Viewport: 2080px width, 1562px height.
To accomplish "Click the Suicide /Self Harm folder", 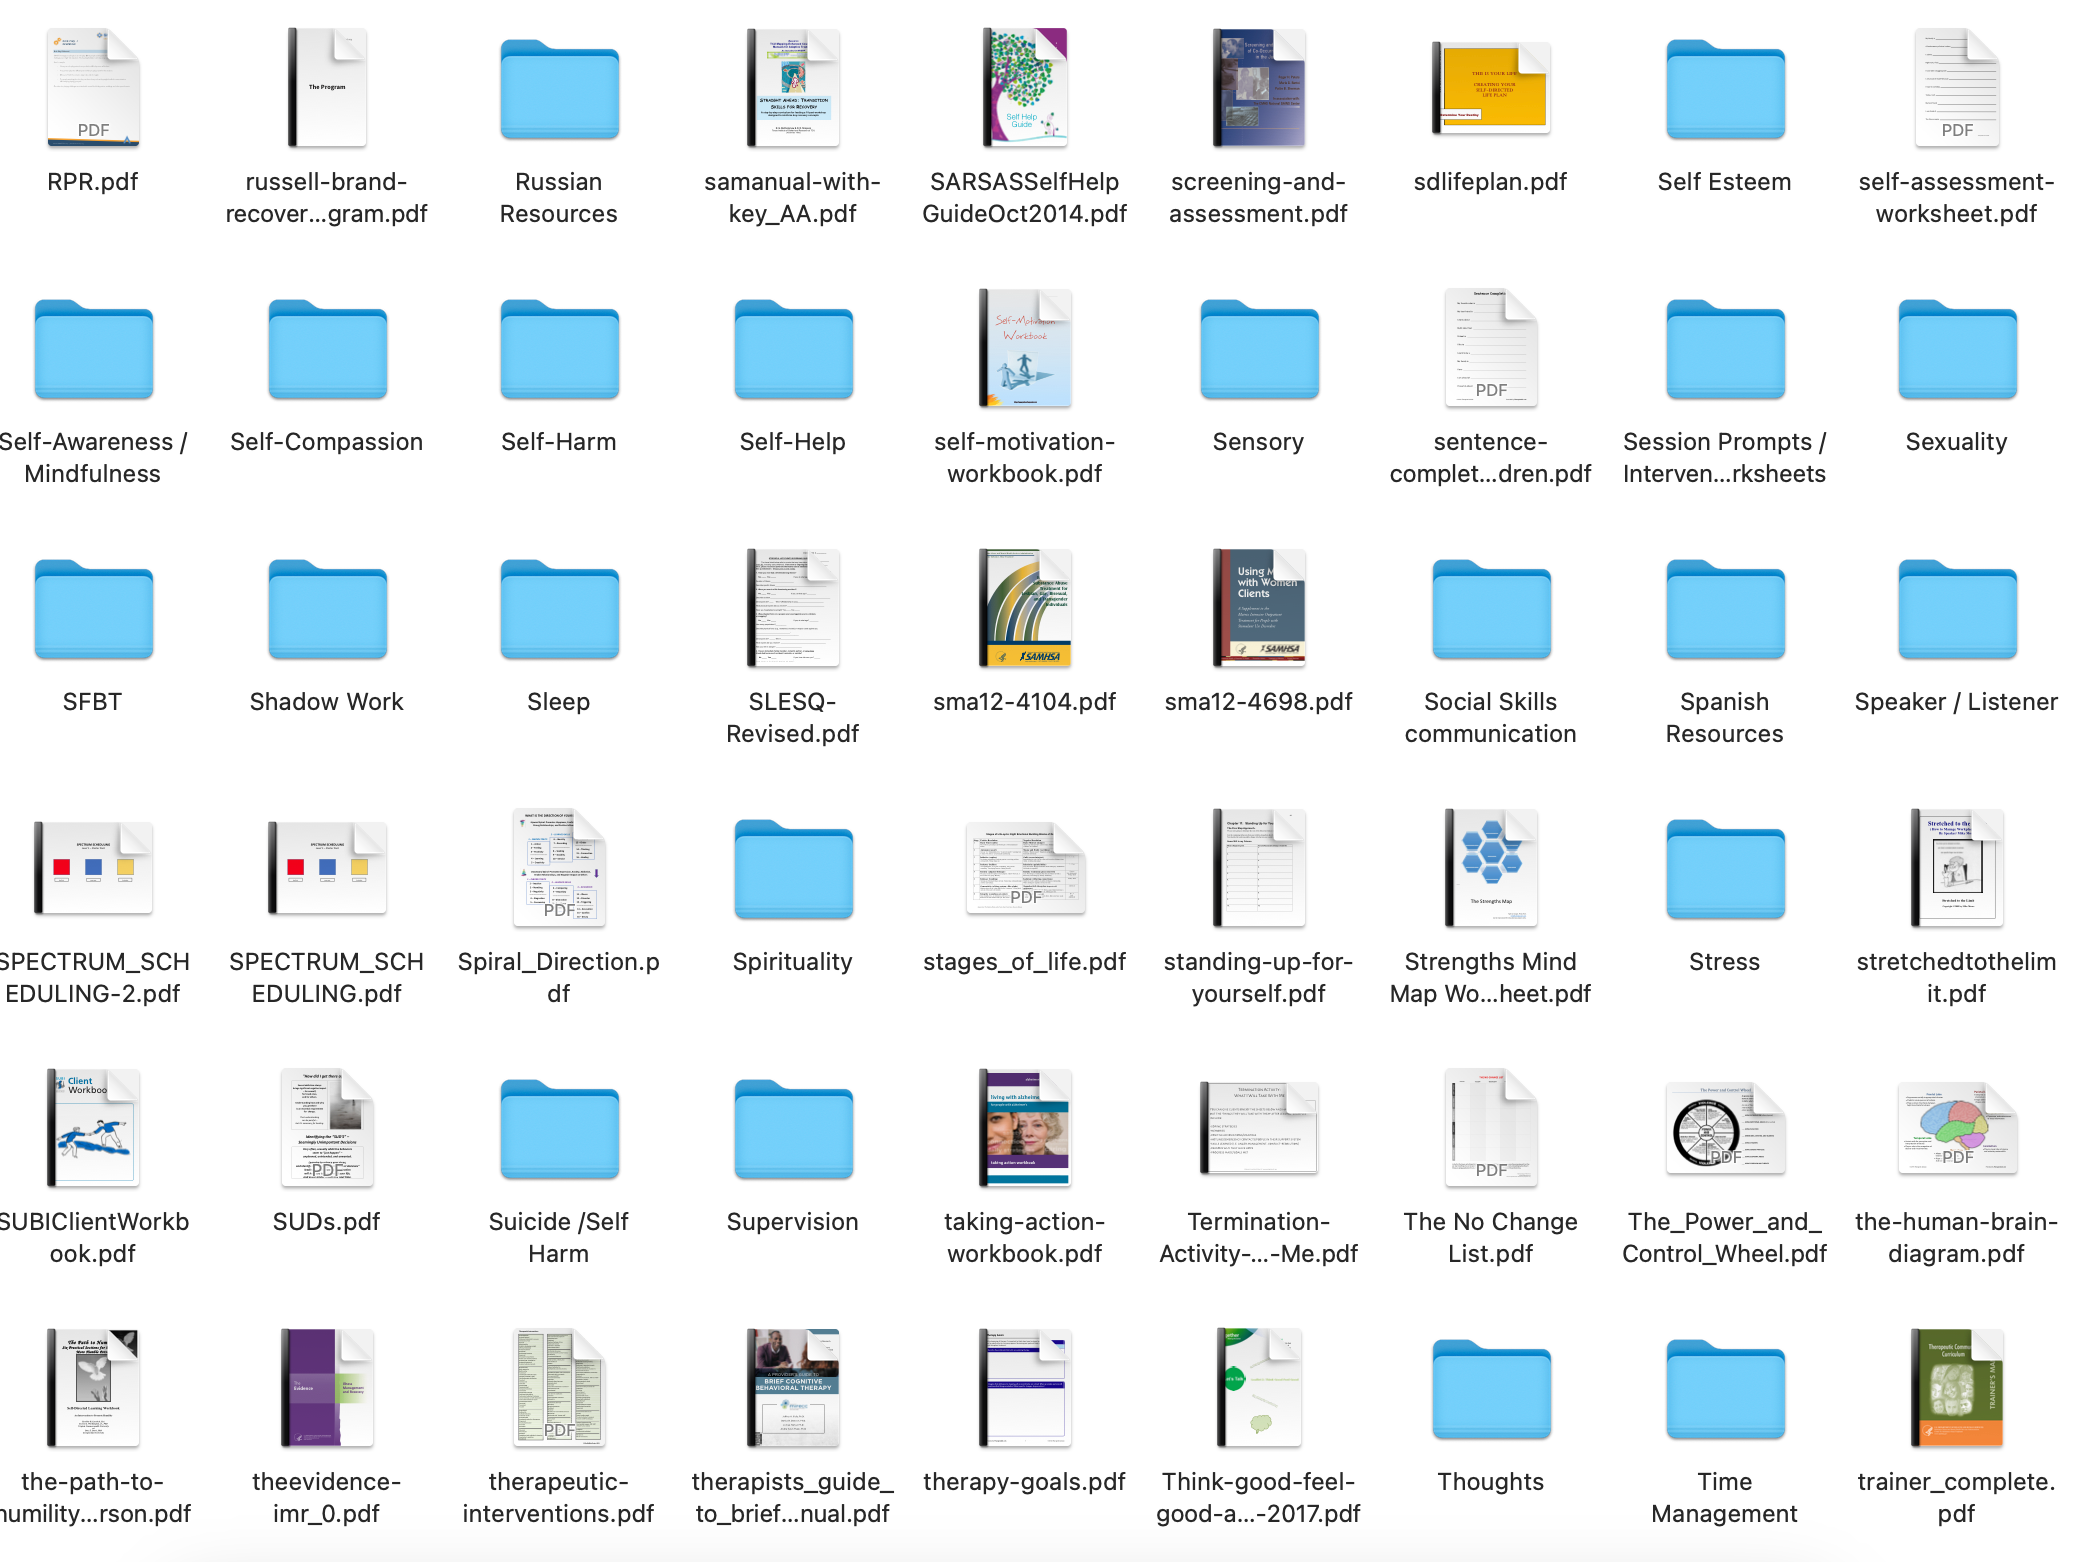I will tap(559, 1130).
